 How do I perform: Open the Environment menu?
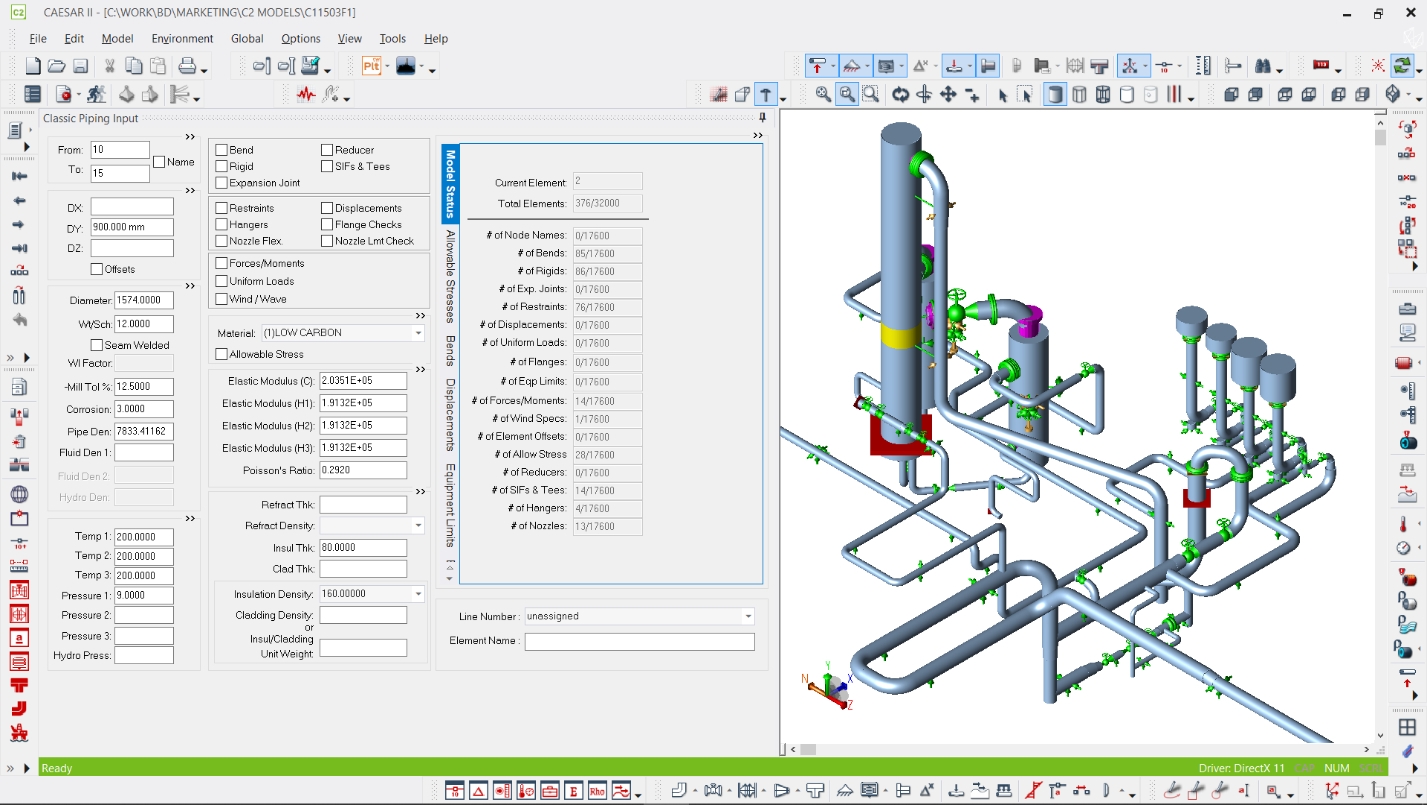182,39
